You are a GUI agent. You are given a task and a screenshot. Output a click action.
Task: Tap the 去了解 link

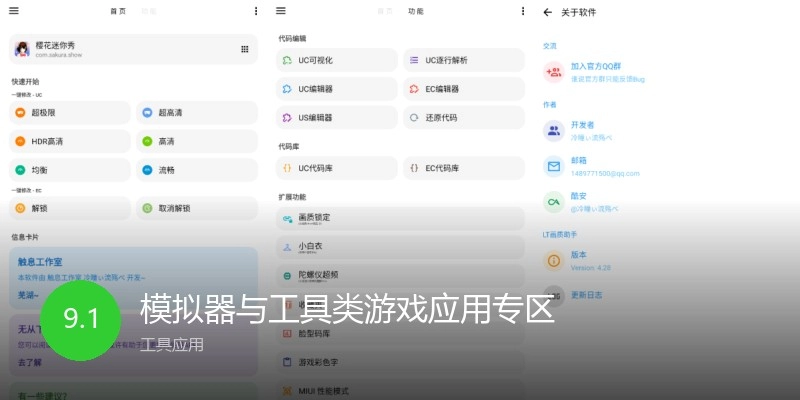30,363
